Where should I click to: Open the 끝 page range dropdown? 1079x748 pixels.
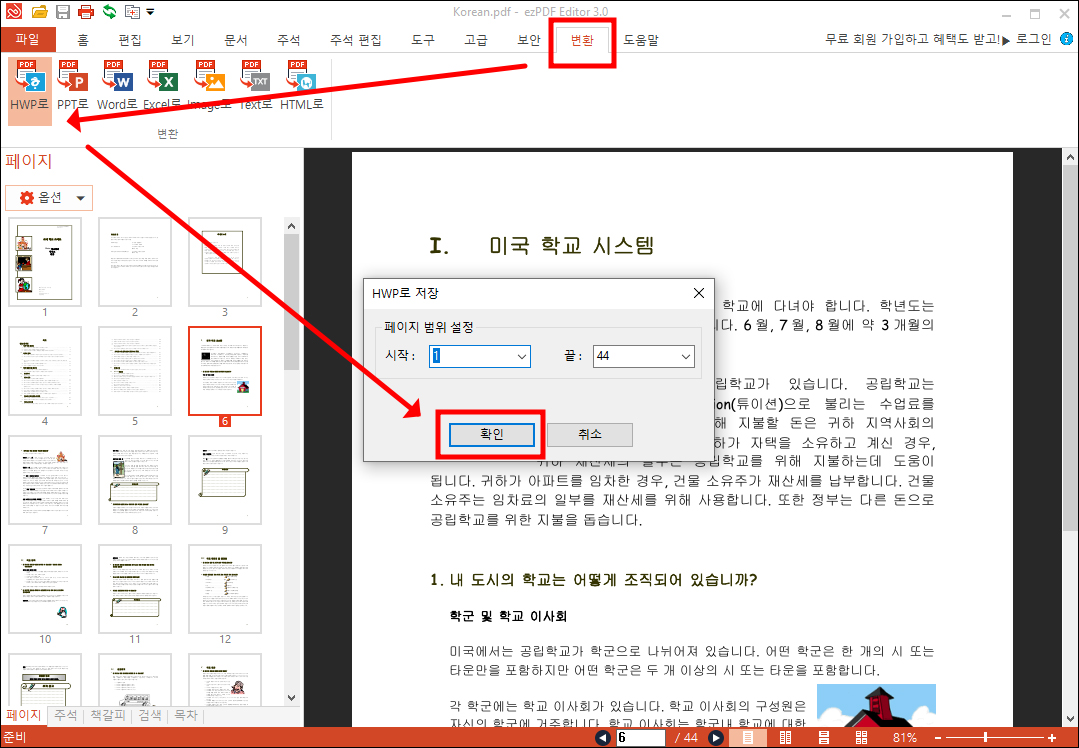683,356
